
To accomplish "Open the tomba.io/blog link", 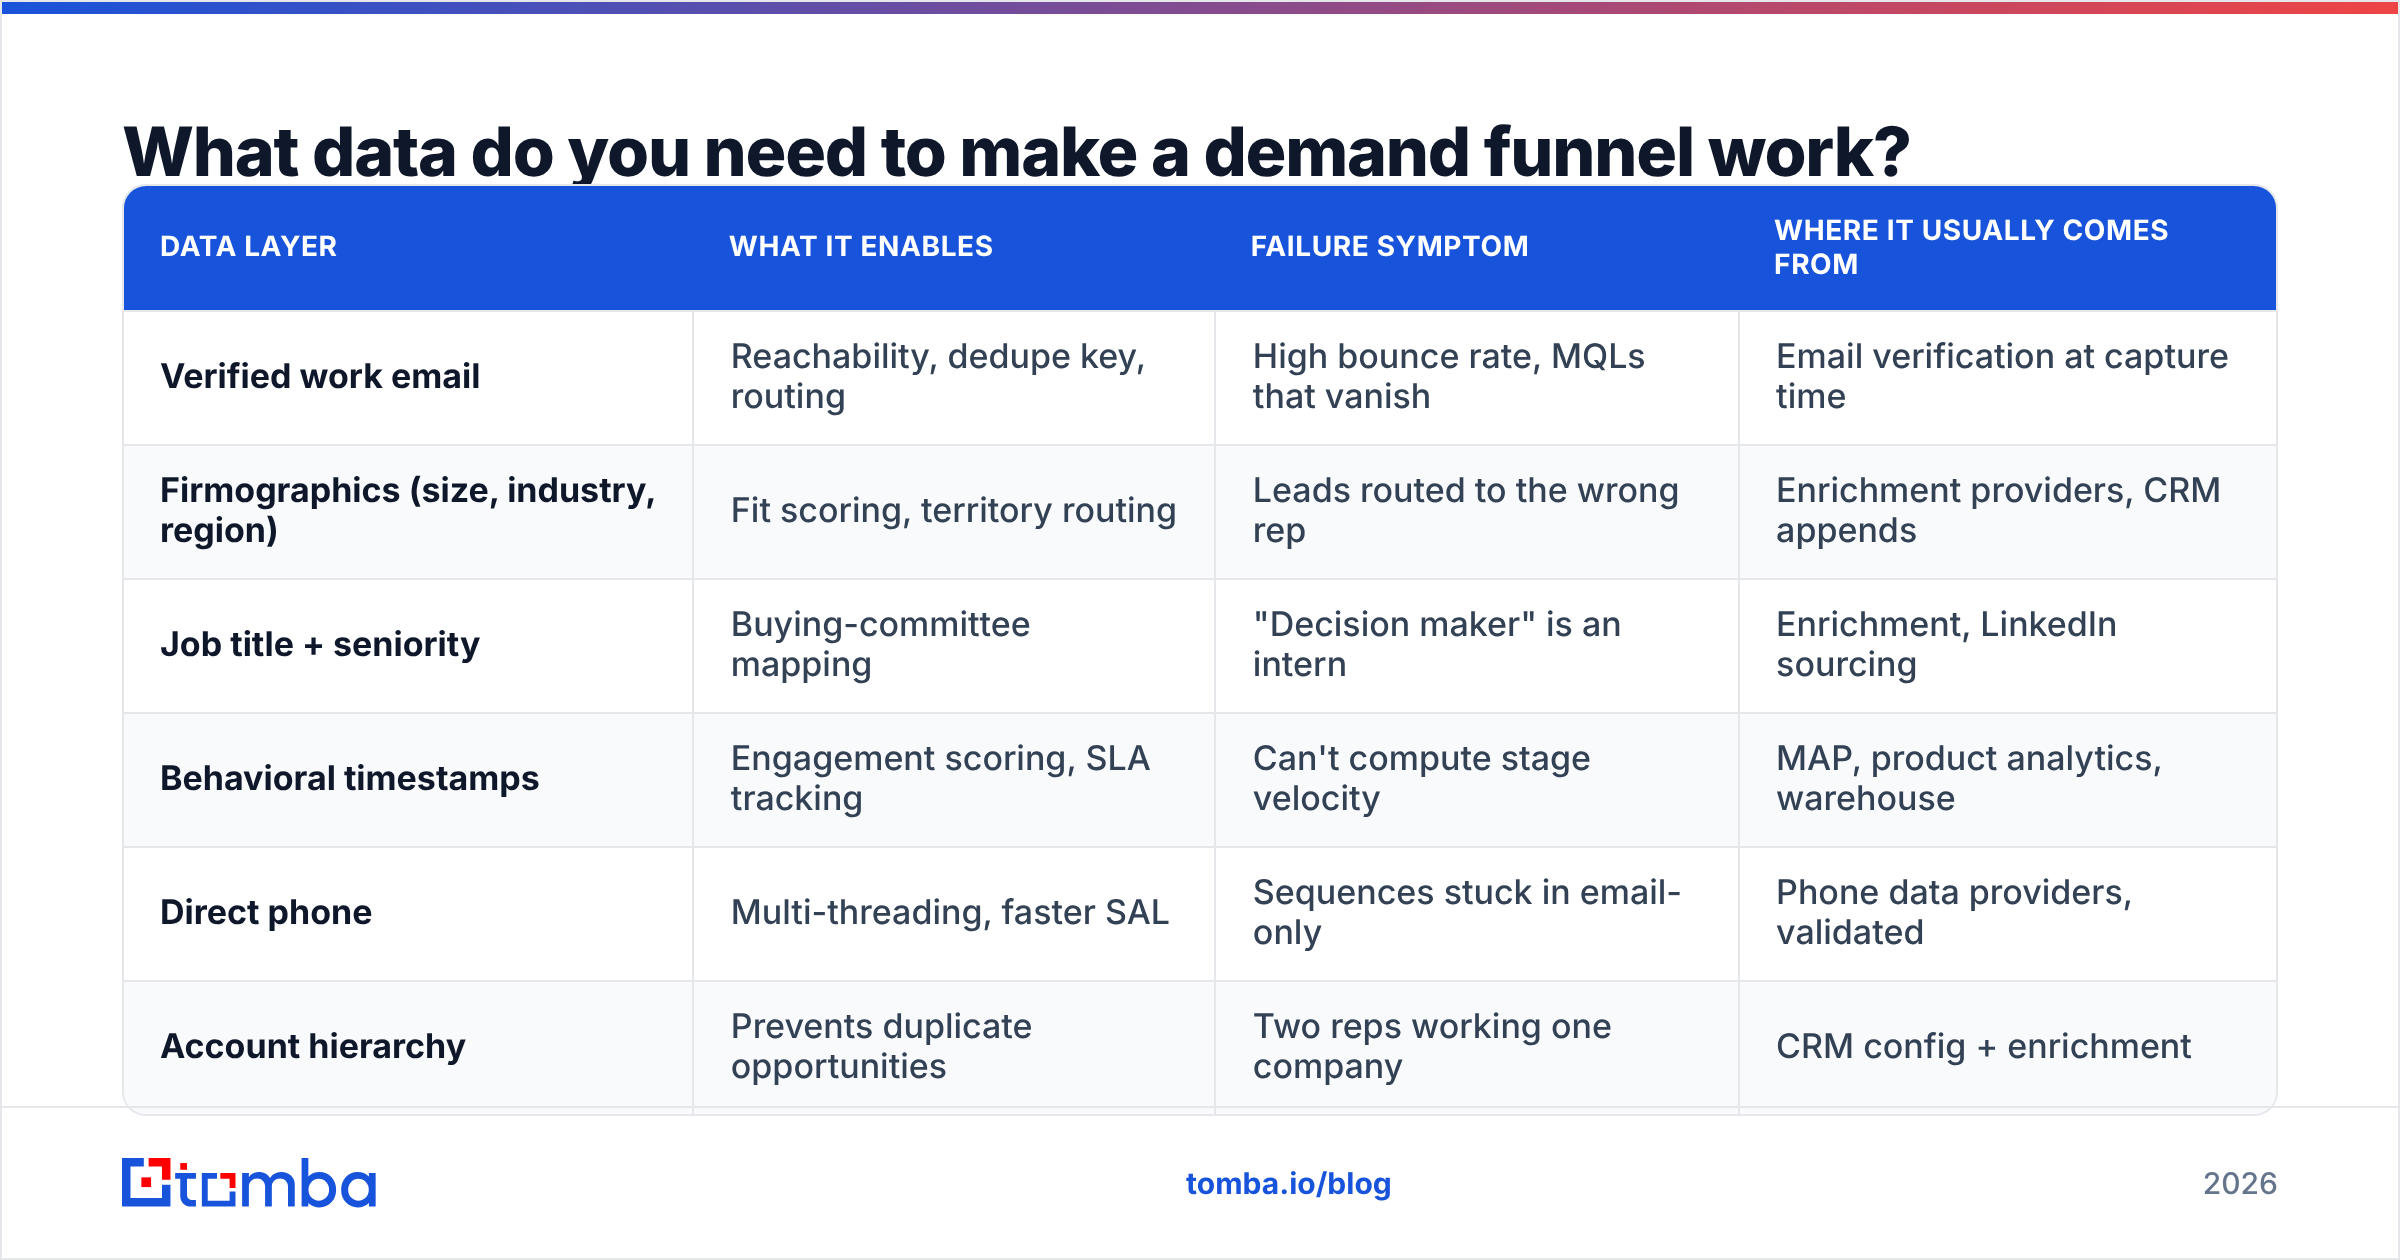I will (x=1288, y=1184).
